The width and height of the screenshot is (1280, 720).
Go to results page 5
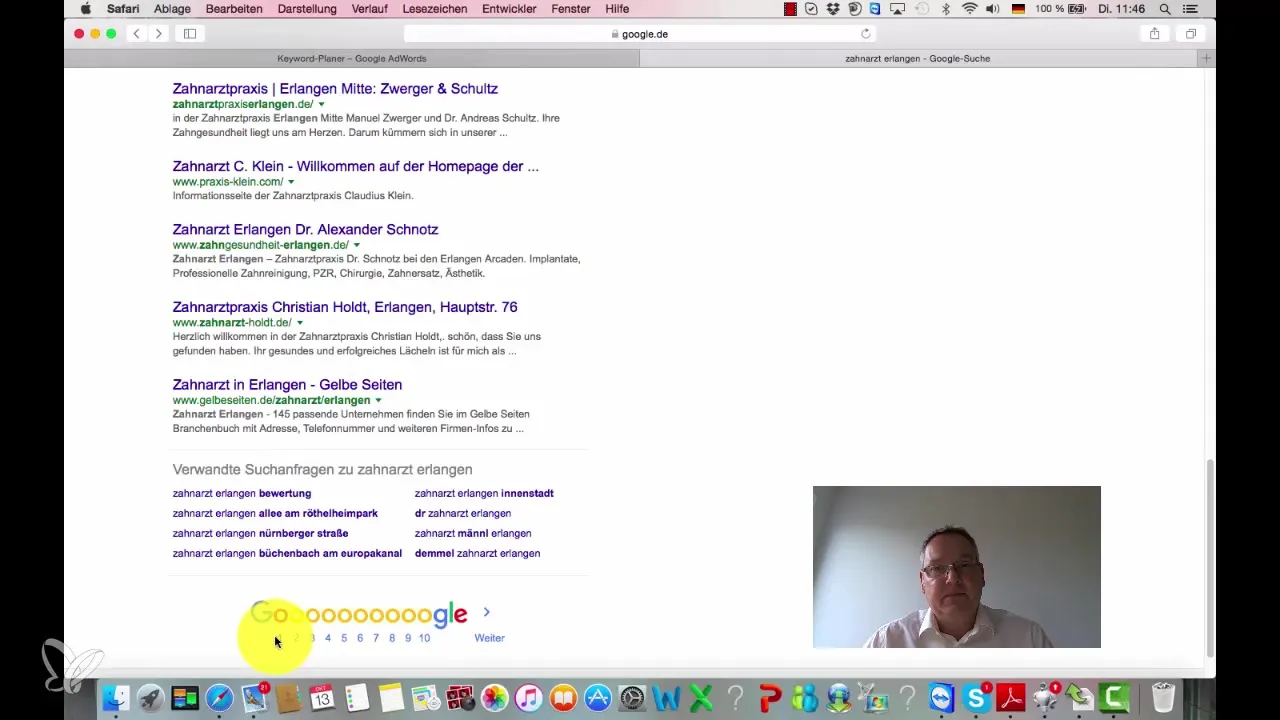[344, 638]
